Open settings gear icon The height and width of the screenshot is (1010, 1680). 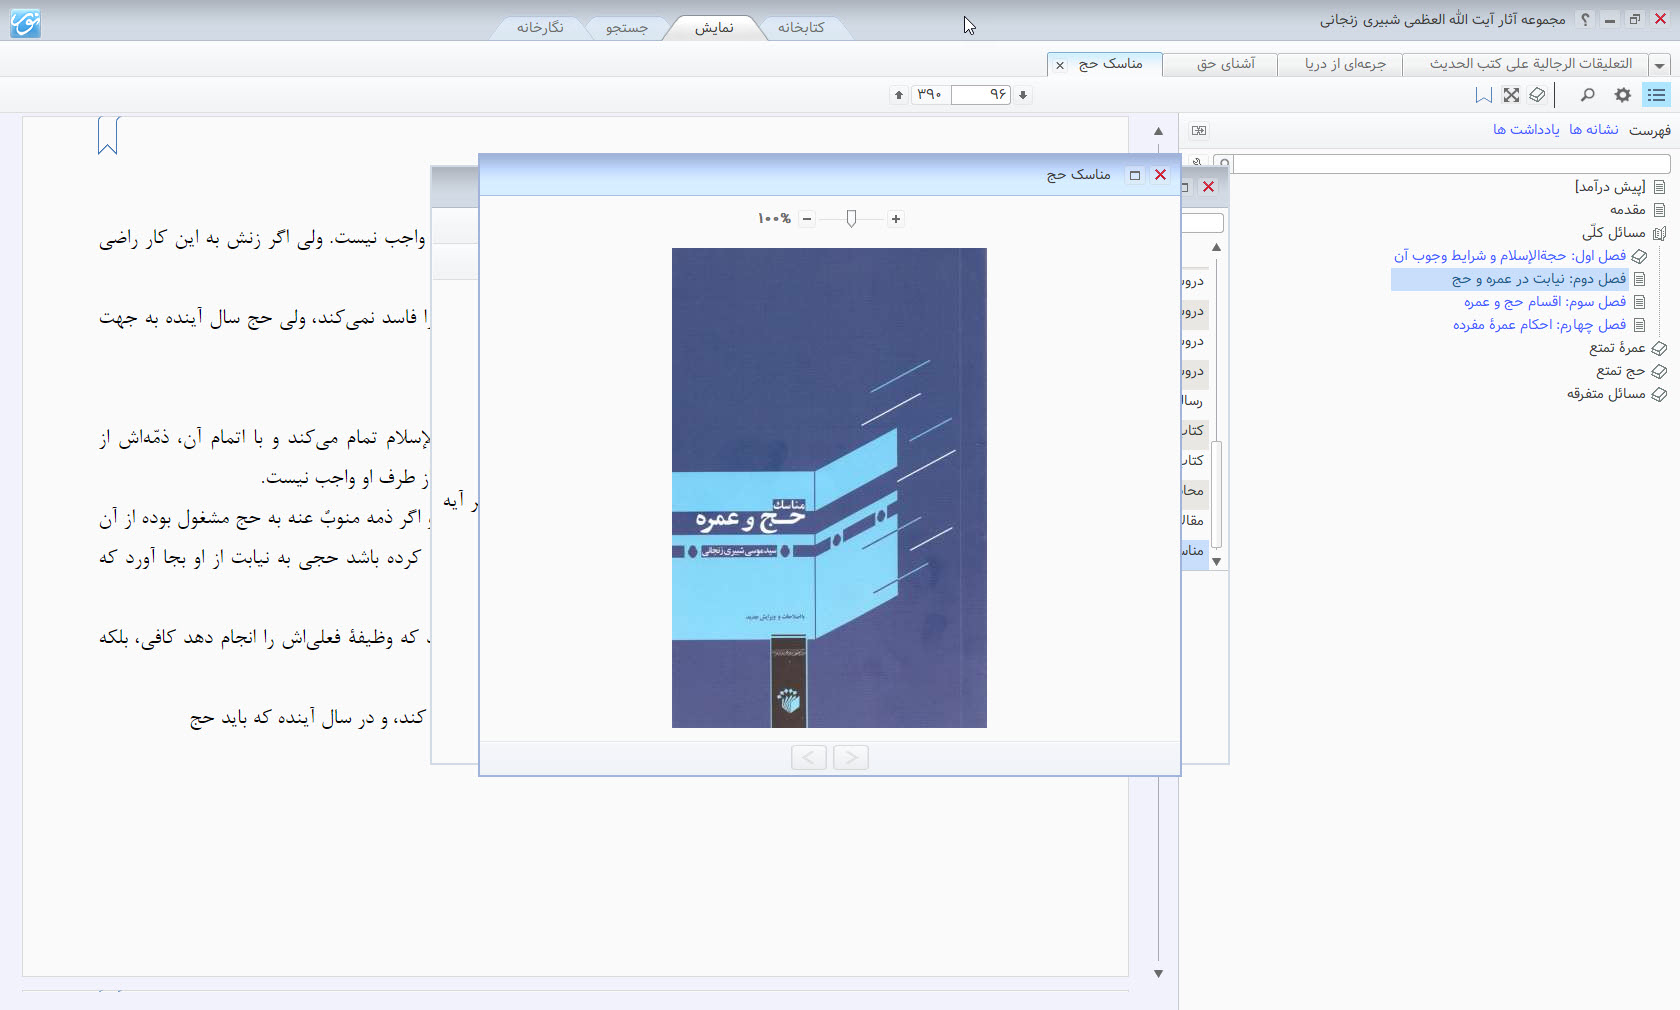pos(1623,95)
